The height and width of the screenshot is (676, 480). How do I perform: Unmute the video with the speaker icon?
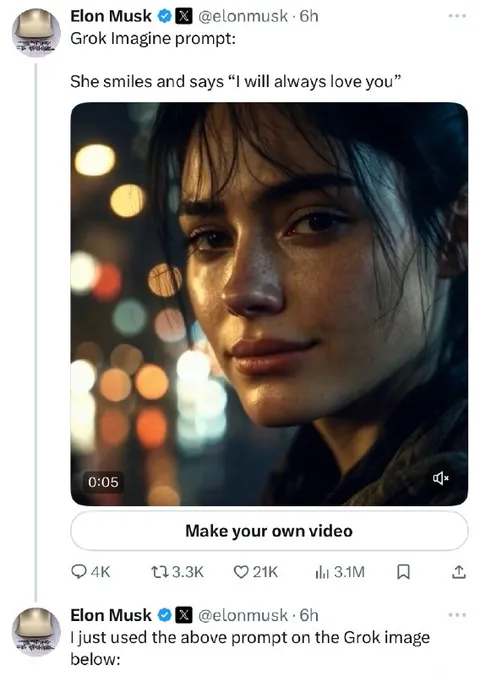[441, 478]
